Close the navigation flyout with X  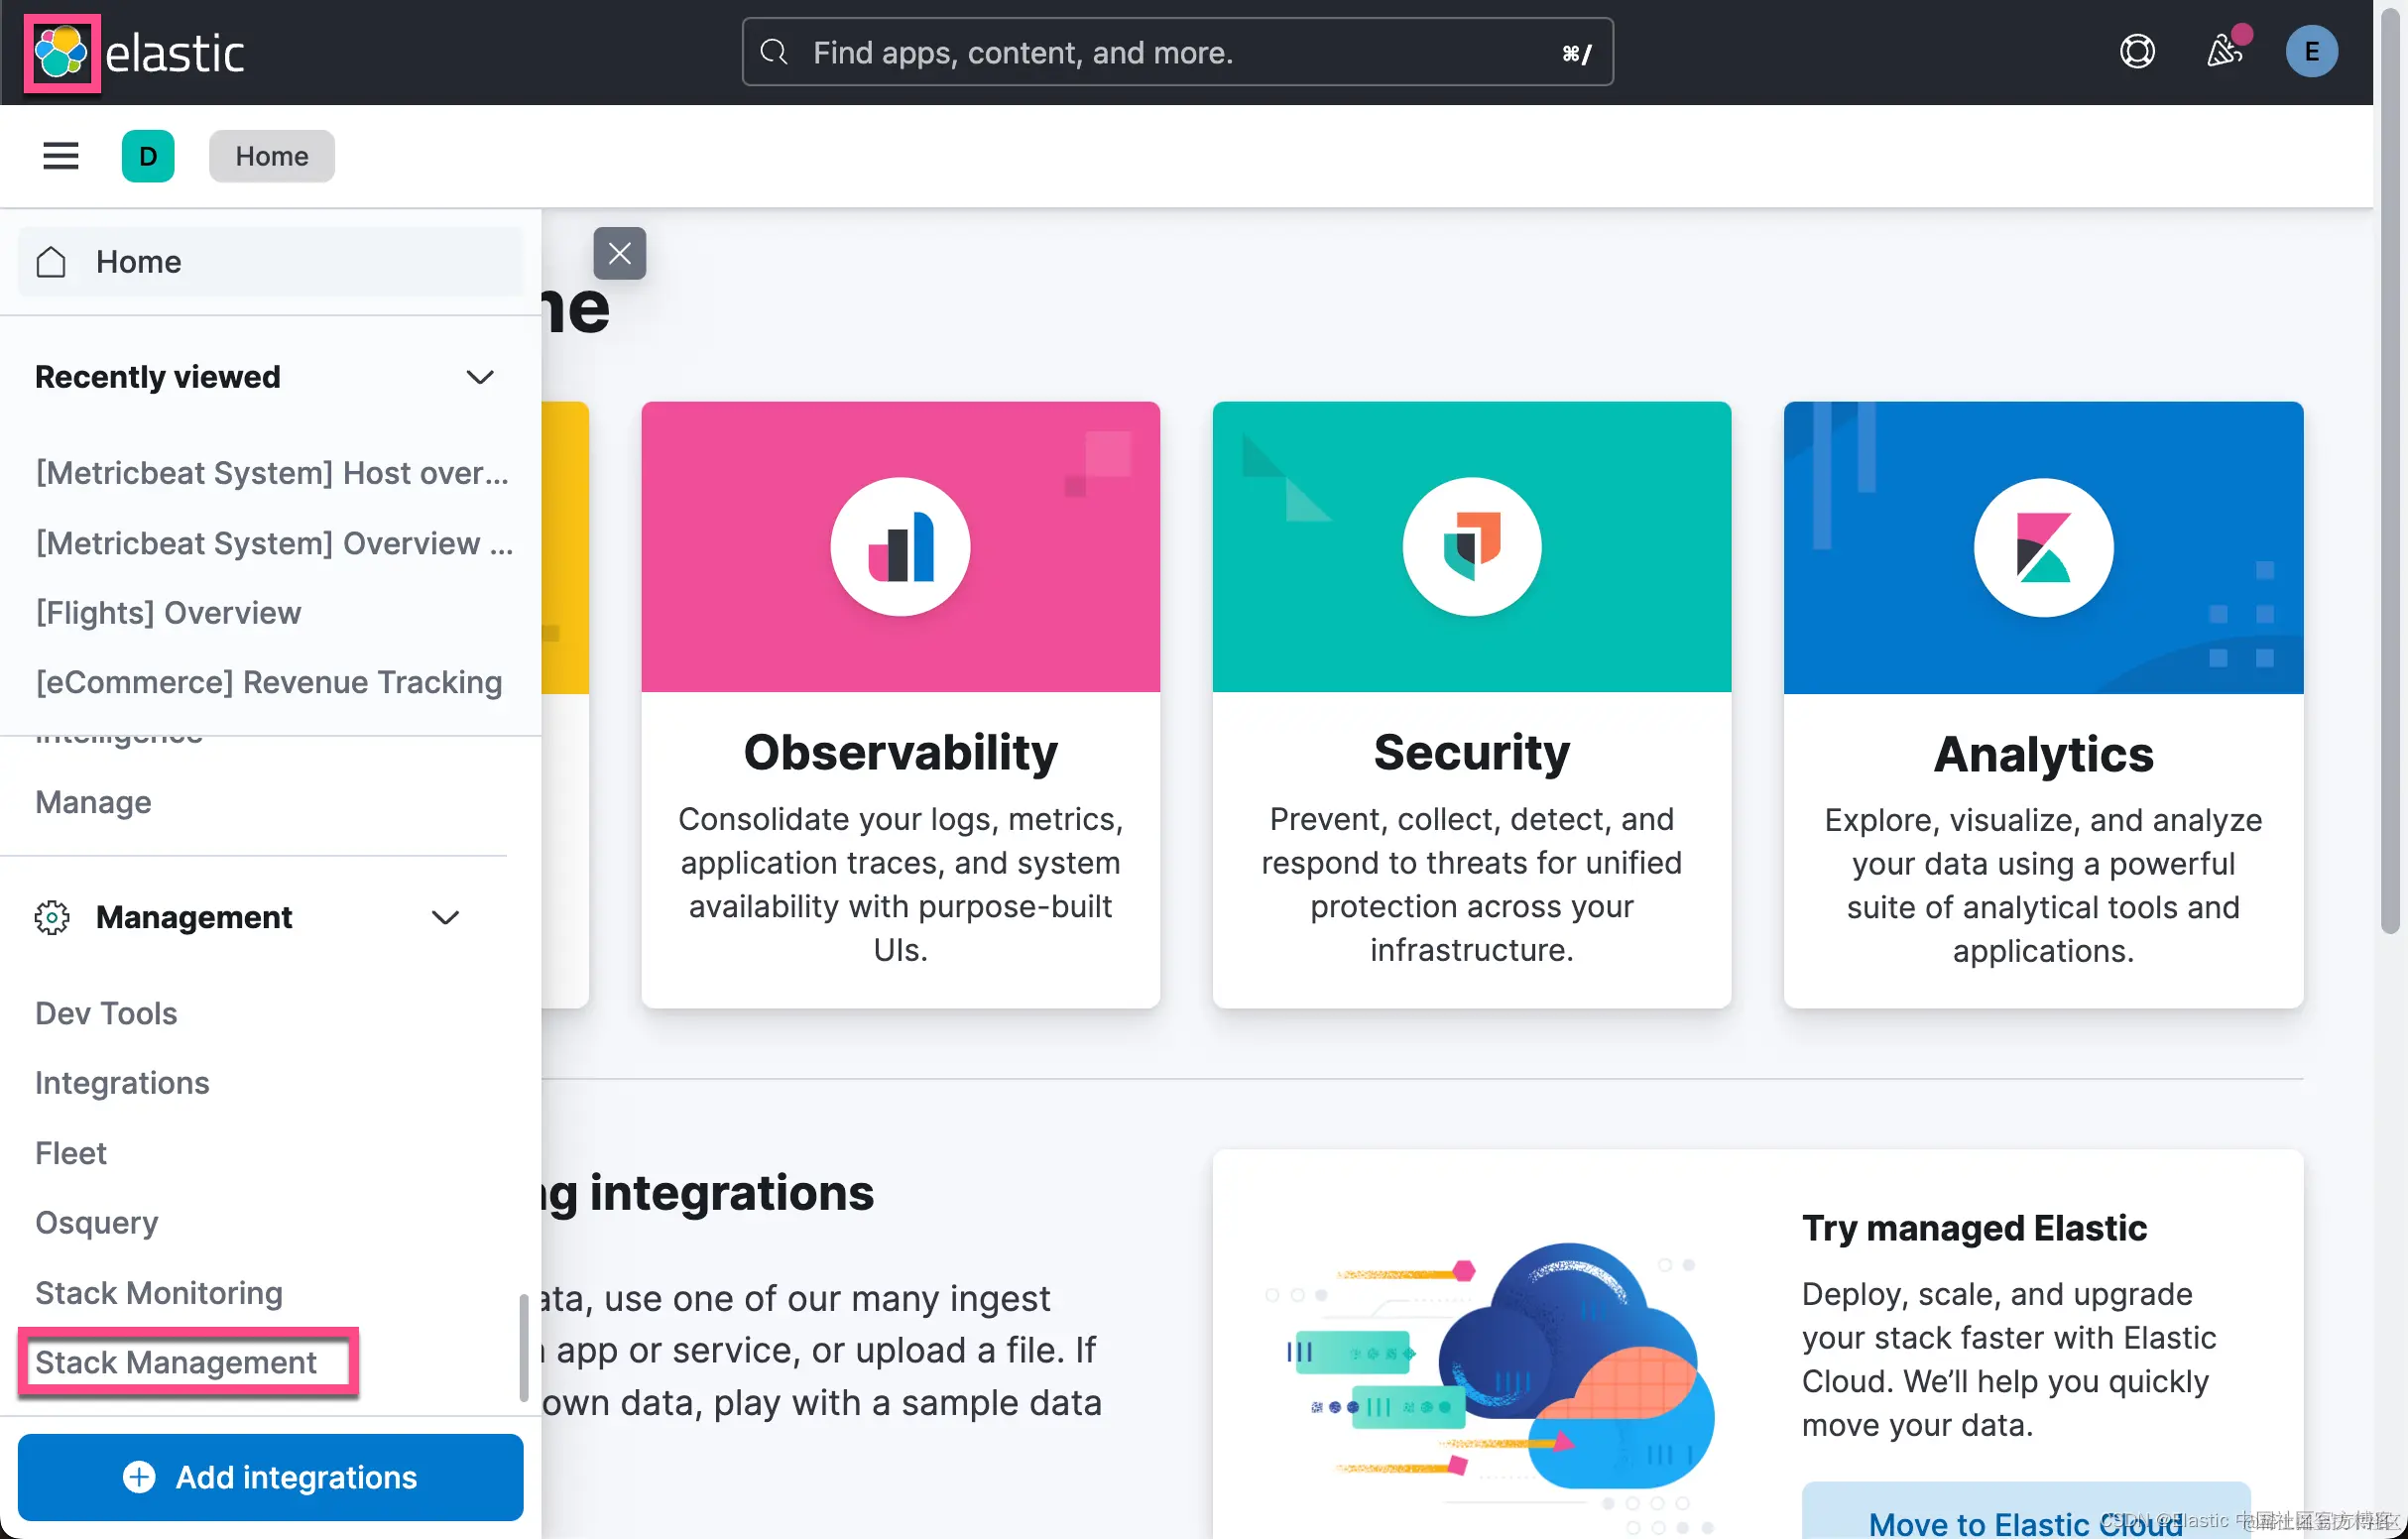tap(619, 253)
